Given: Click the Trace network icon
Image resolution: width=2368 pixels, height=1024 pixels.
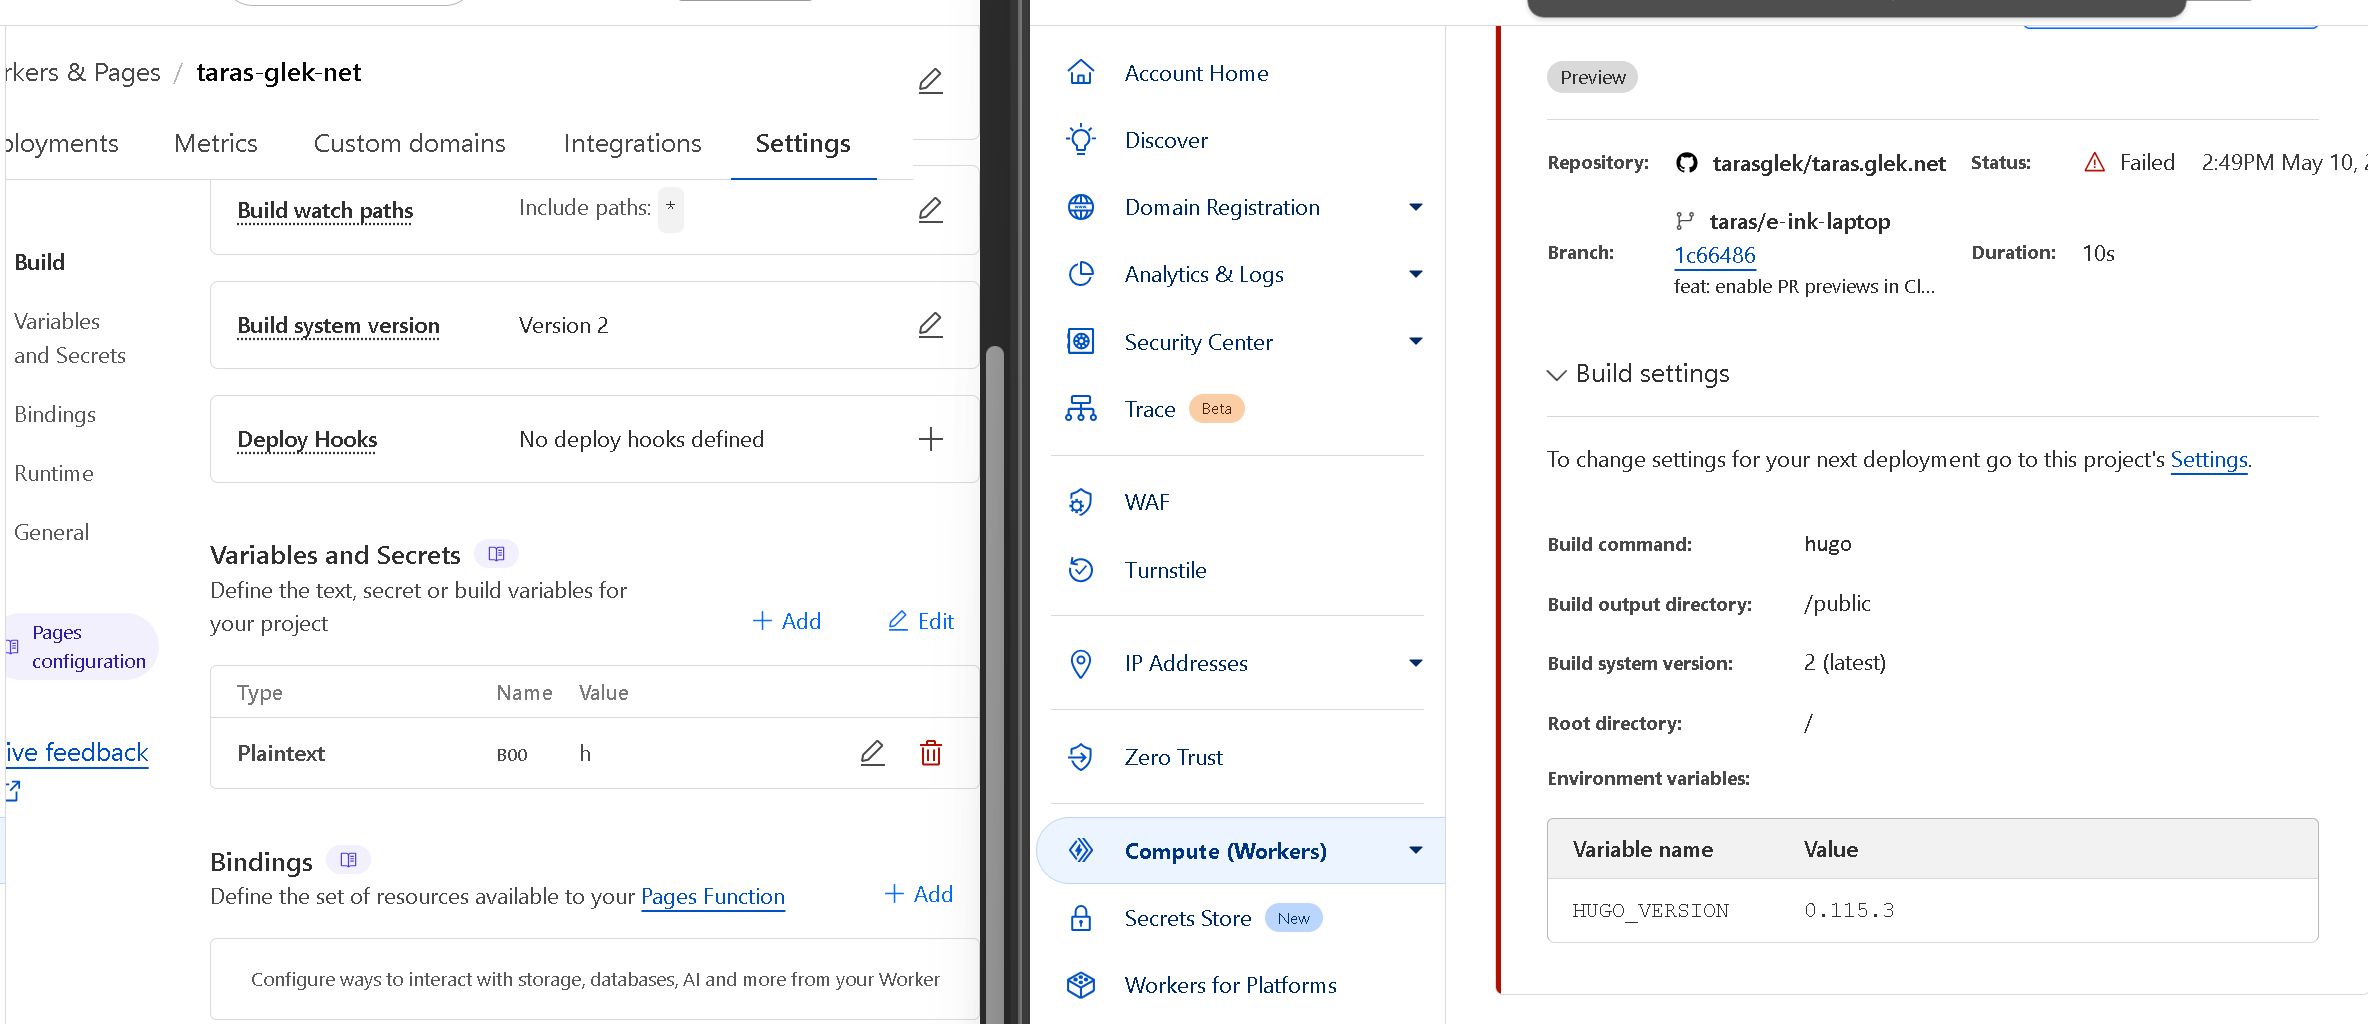Looking at the screenshot, I should pyautogui.click(x=1081, y=409).
